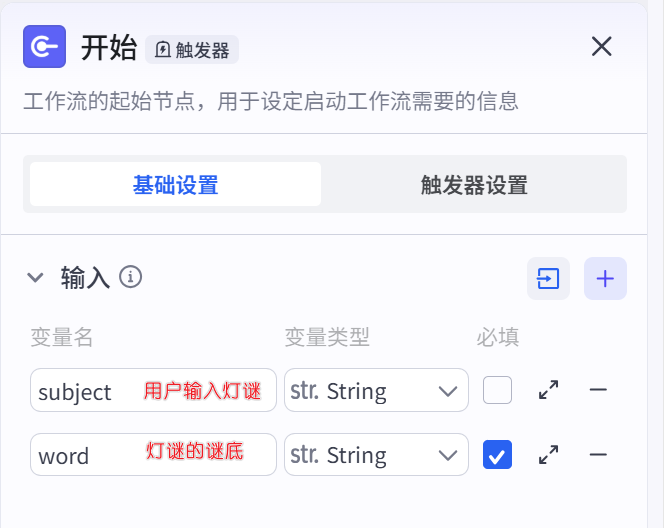Add a new input variable
Image resolution: width=664 pixels, height=528 pixels.
(x=605, y=278)
